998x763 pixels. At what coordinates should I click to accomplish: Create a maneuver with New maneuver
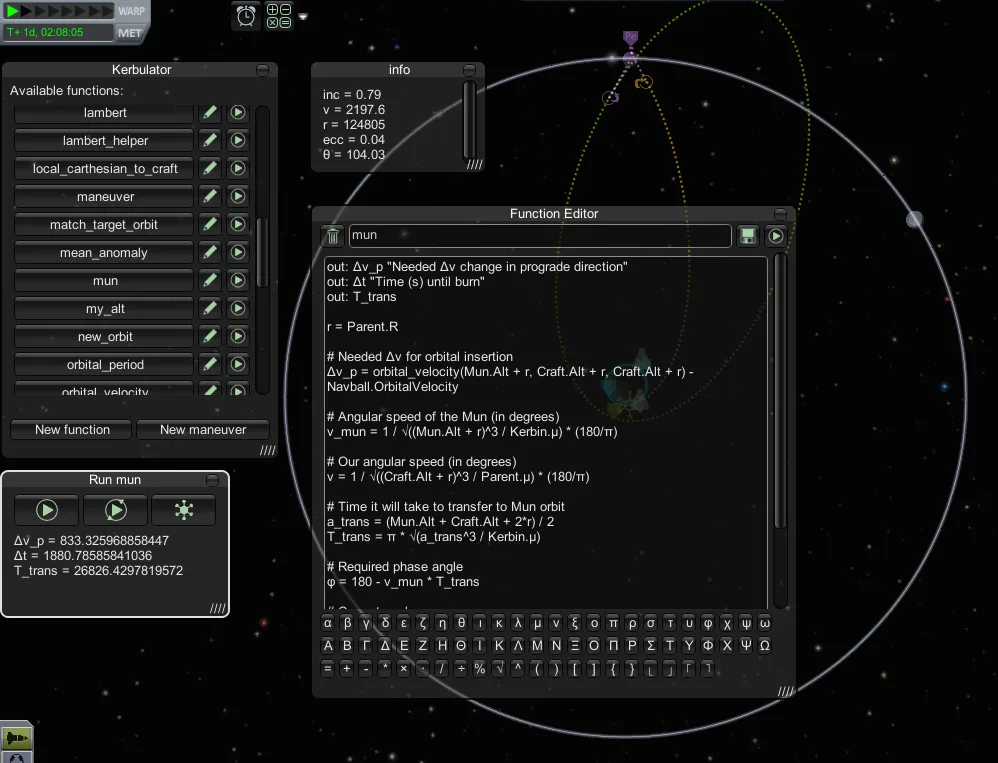point(203,430)
